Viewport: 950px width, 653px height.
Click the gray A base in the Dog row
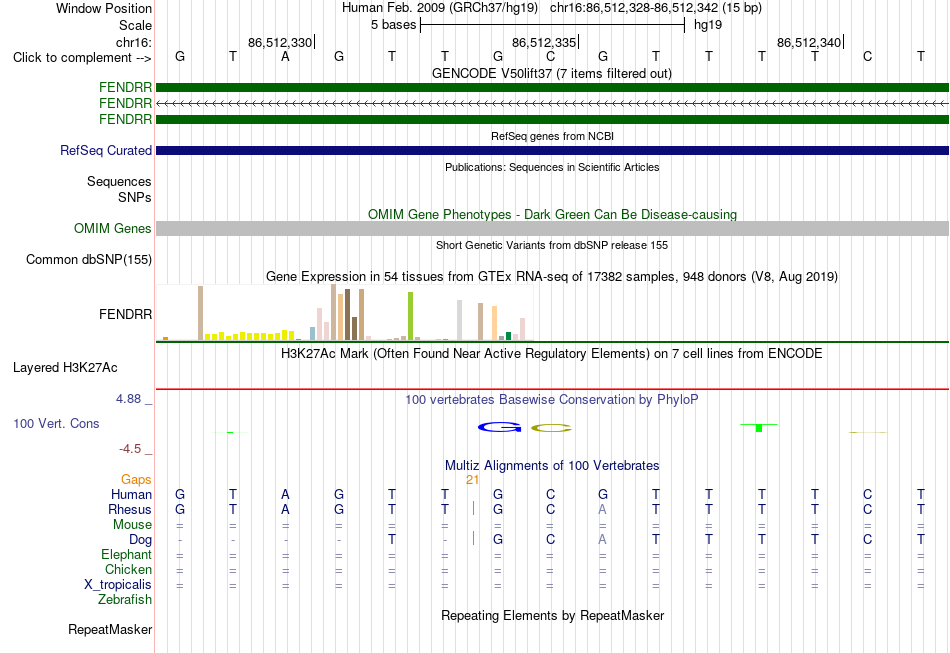point(602,539)
